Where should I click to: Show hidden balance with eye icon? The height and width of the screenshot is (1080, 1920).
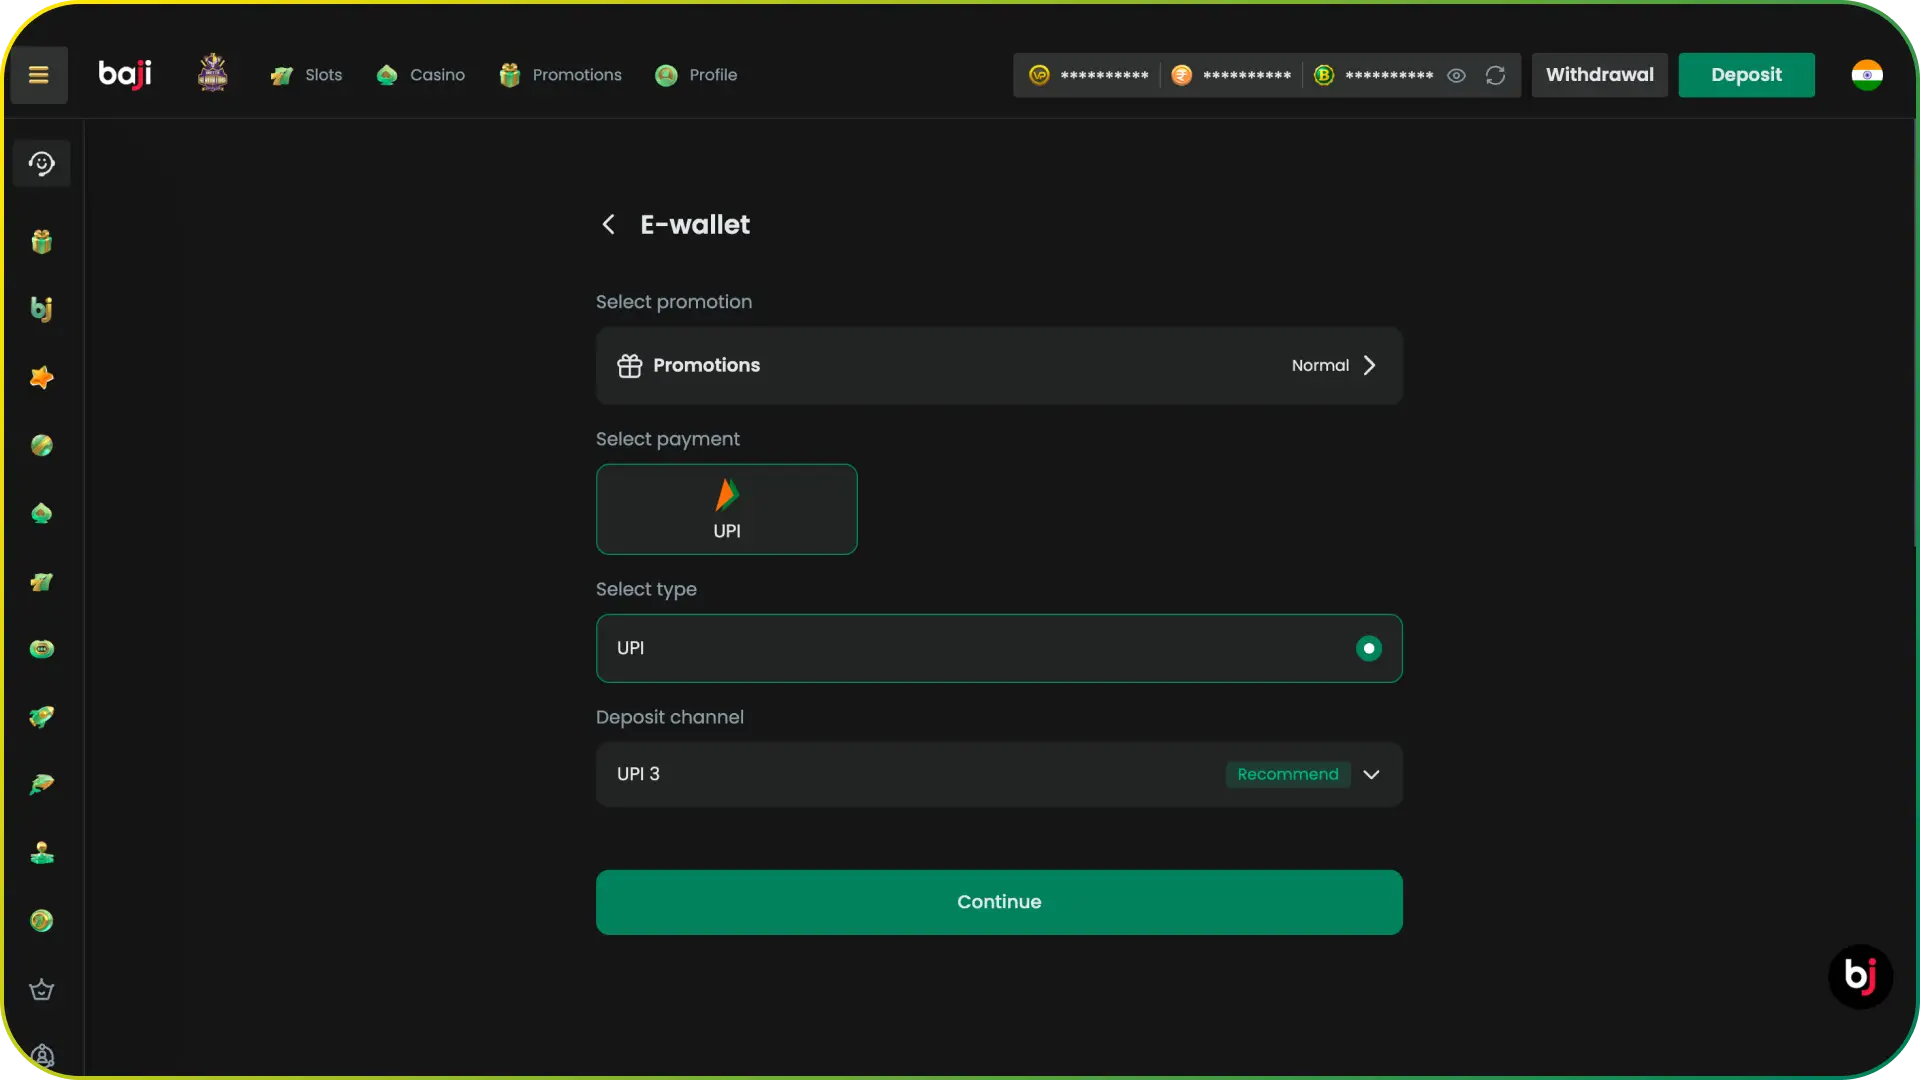pos(1456,75)
